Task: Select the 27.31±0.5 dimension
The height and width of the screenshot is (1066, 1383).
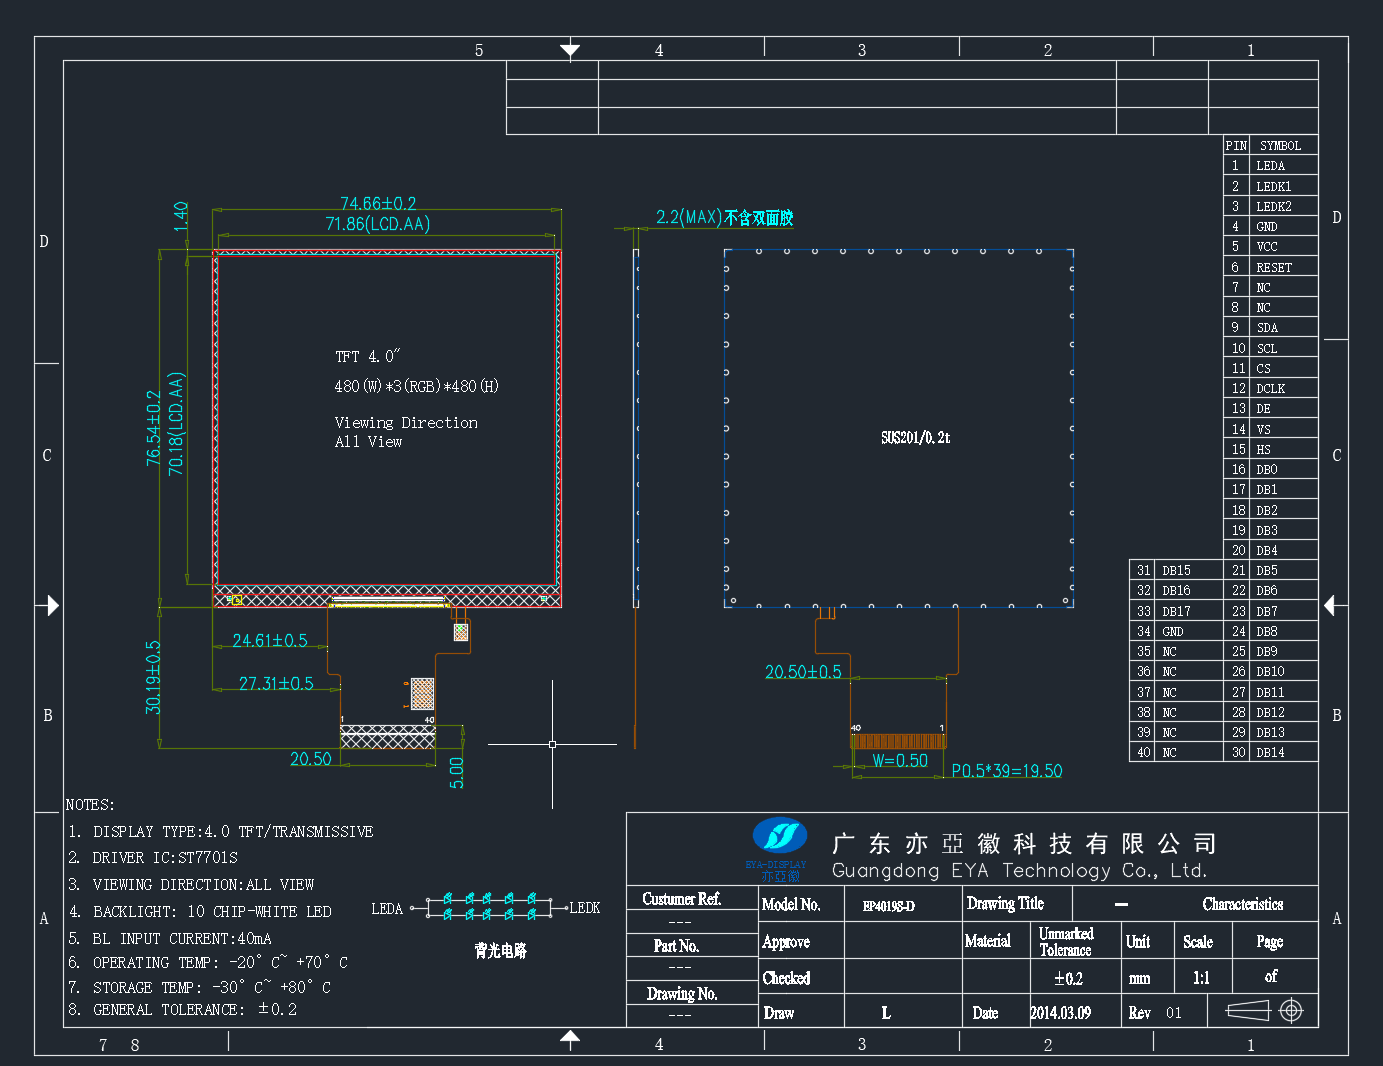Action: [276, 683]
